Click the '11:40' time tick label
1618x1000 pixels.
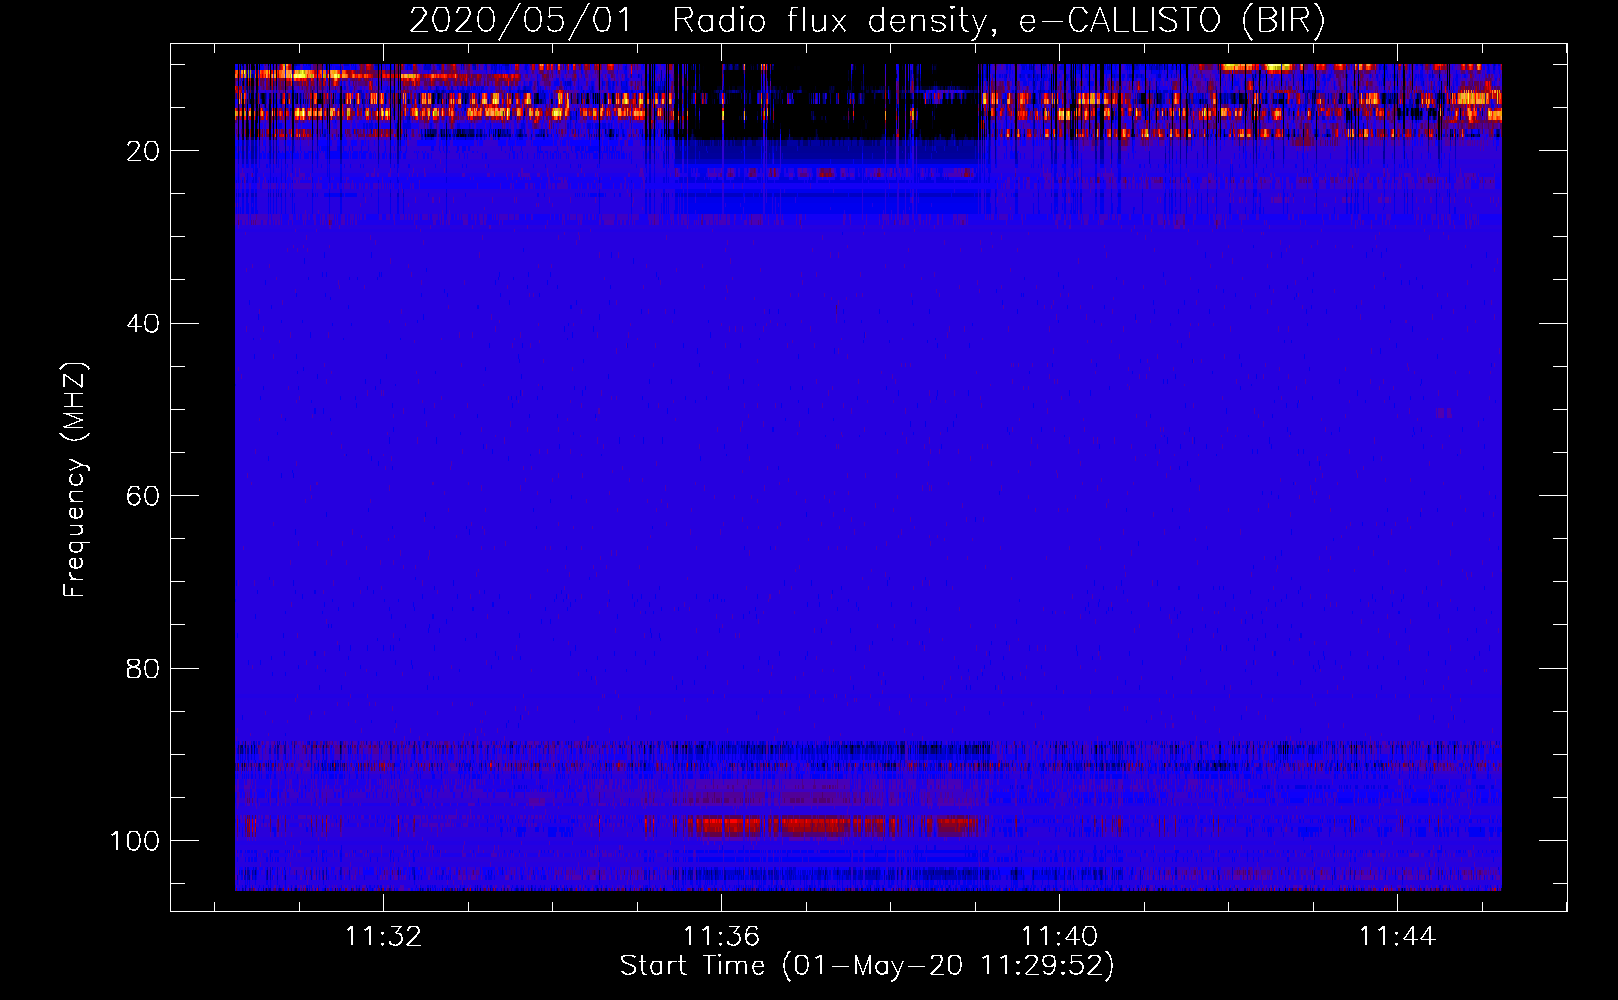(1059, 936)
